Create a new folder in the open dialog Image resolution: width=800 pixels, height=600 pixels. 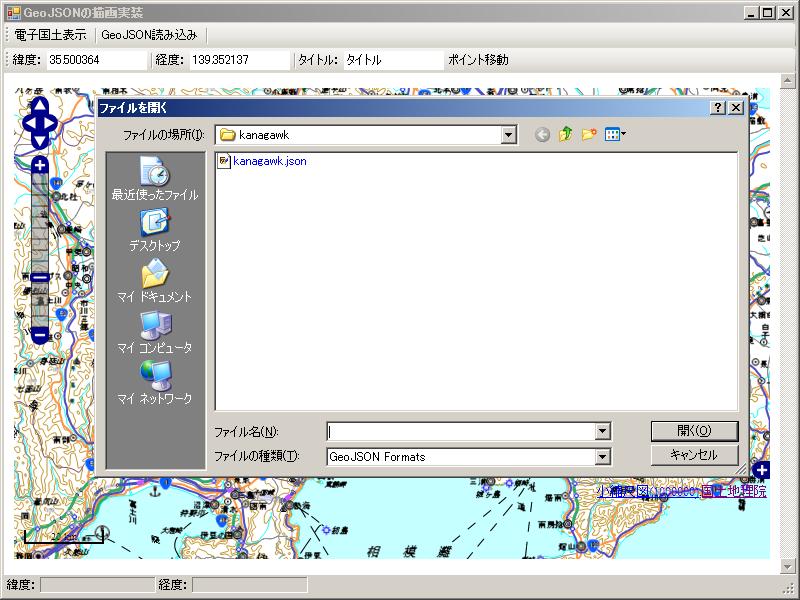coord(588,134)
